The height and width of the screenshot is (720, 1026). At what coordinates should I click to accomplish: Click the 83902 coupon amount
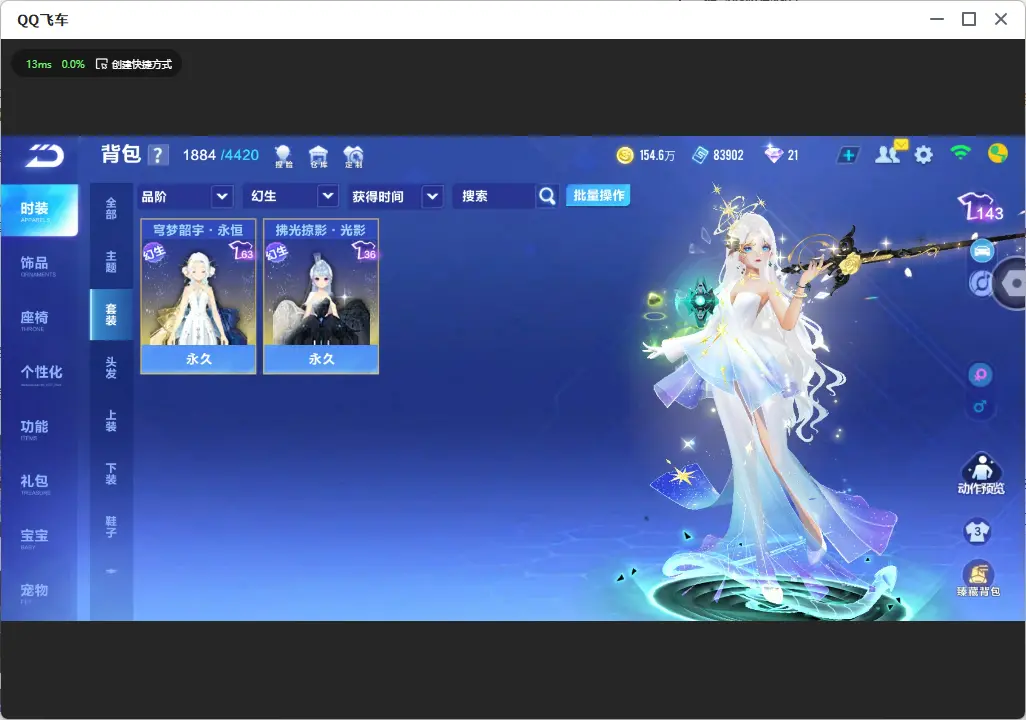click(728, 155)
